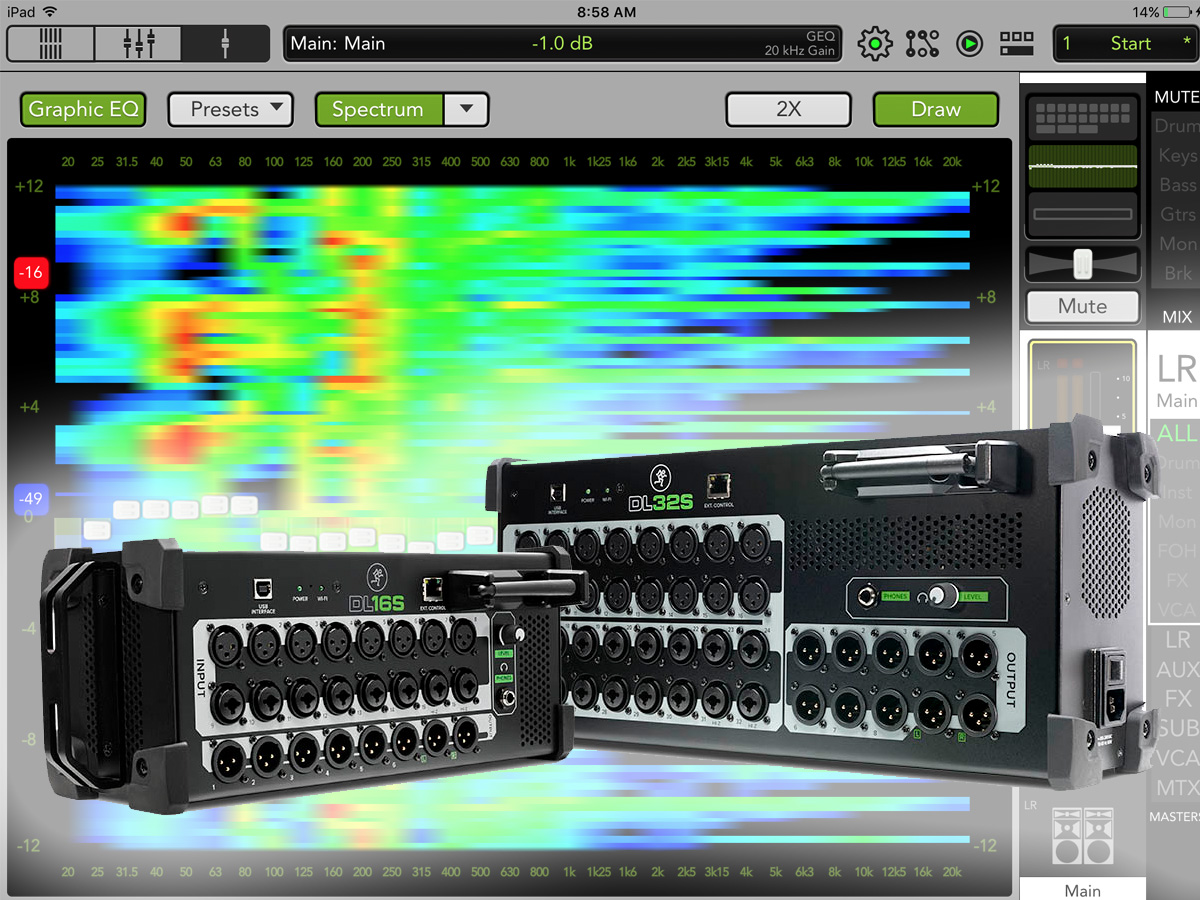This screenshot has height=900, width=1200.
Task: Open the settings gear
Action: 875,44
